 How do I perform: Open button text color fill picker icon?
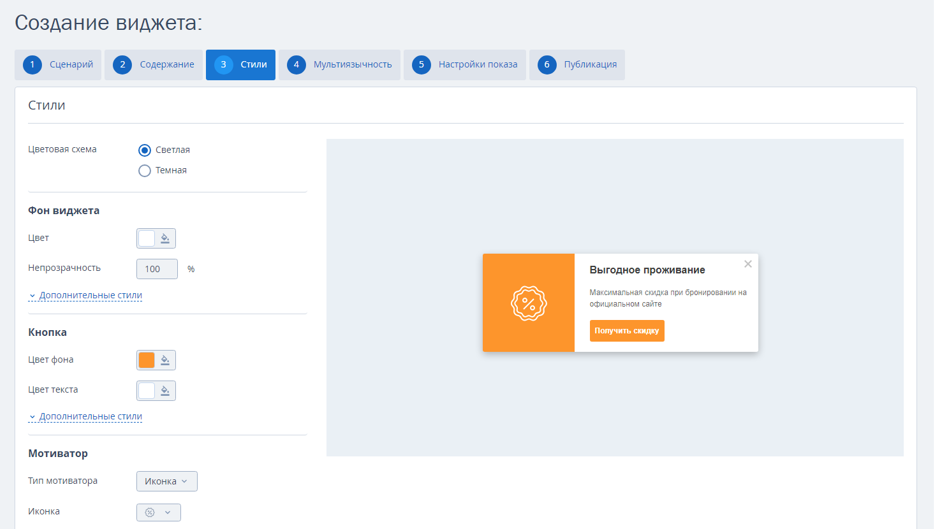coord(165,390)
